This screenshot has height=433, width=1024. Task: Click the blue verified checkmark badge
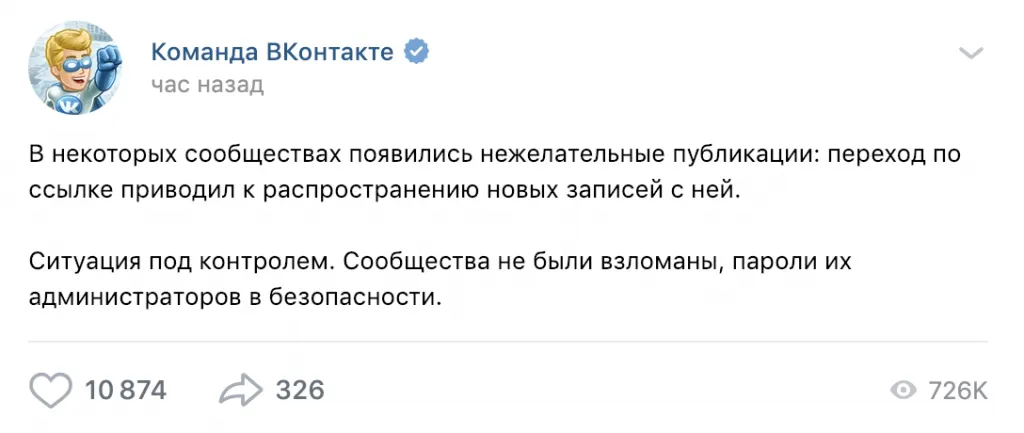[417, 52]
